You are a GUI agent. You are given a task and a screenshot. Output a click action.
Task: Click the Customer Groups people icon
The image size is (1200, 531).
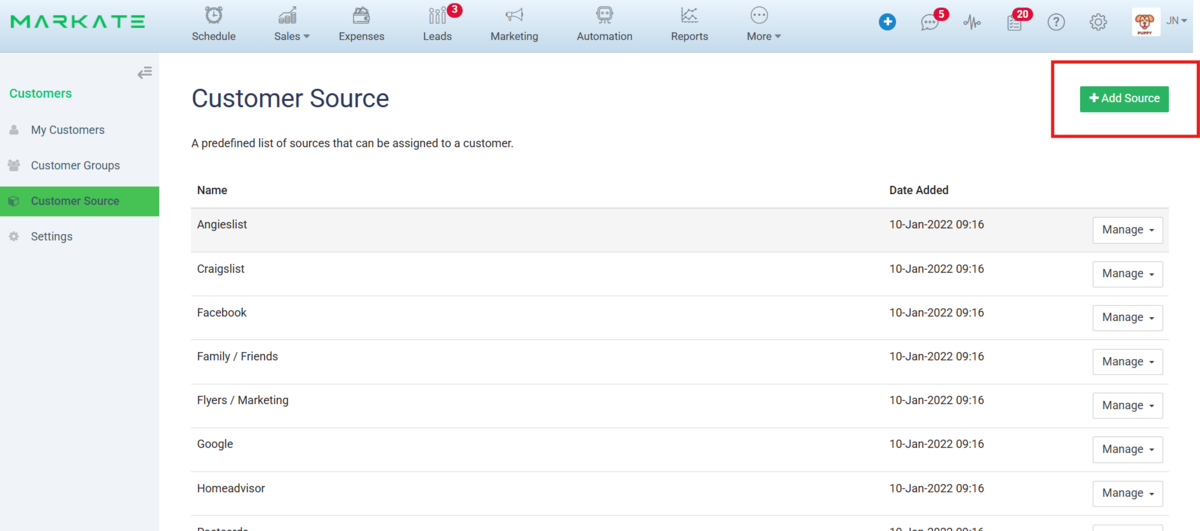pos(14,165)
